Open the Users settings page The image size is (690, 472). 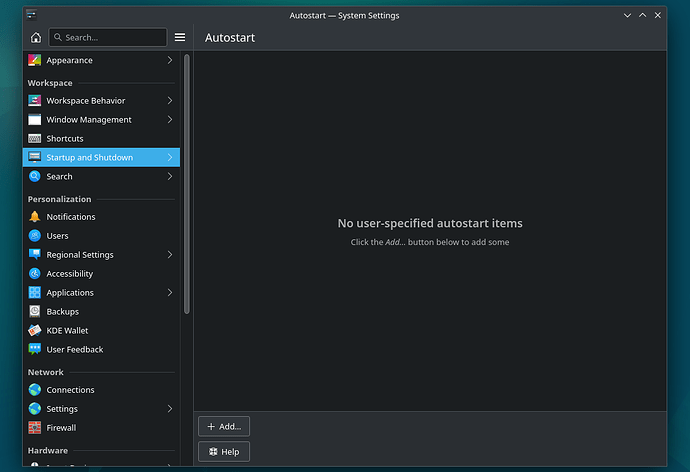(x=101, y=236)
